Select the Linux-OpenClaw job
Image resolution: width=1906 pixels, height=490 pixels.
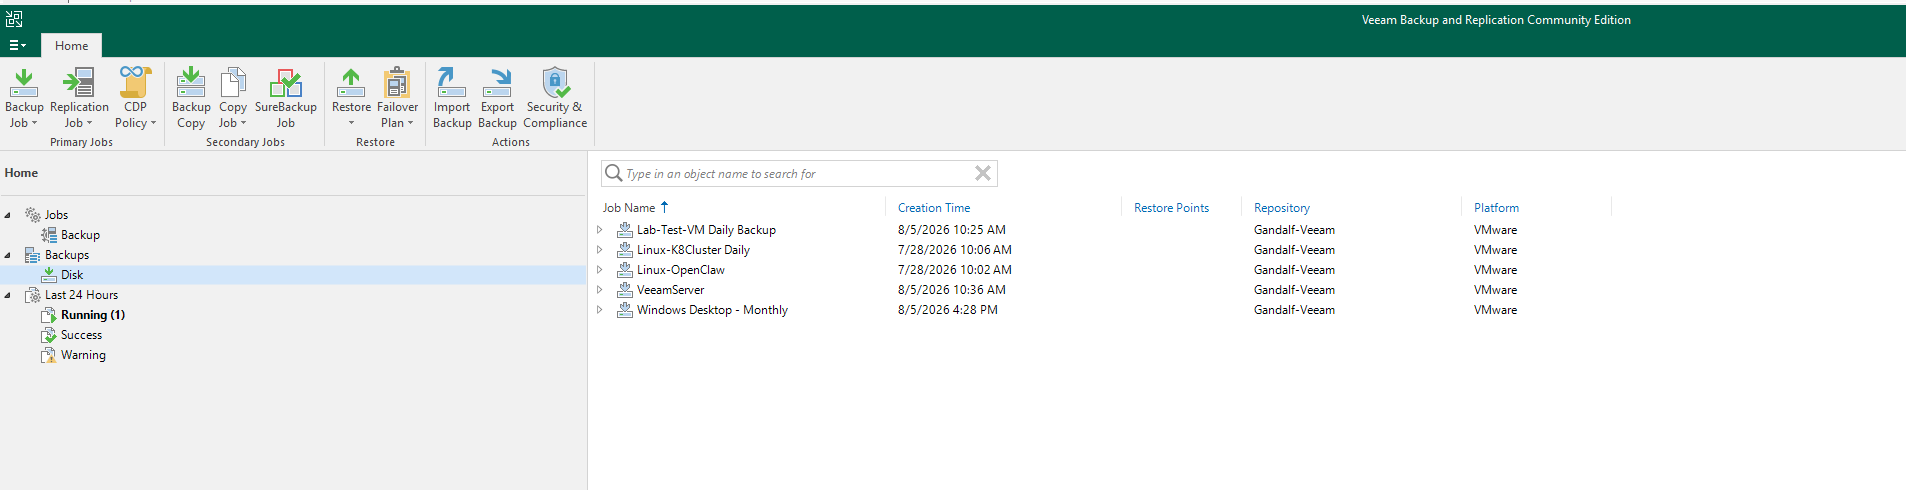click(681, 270)
